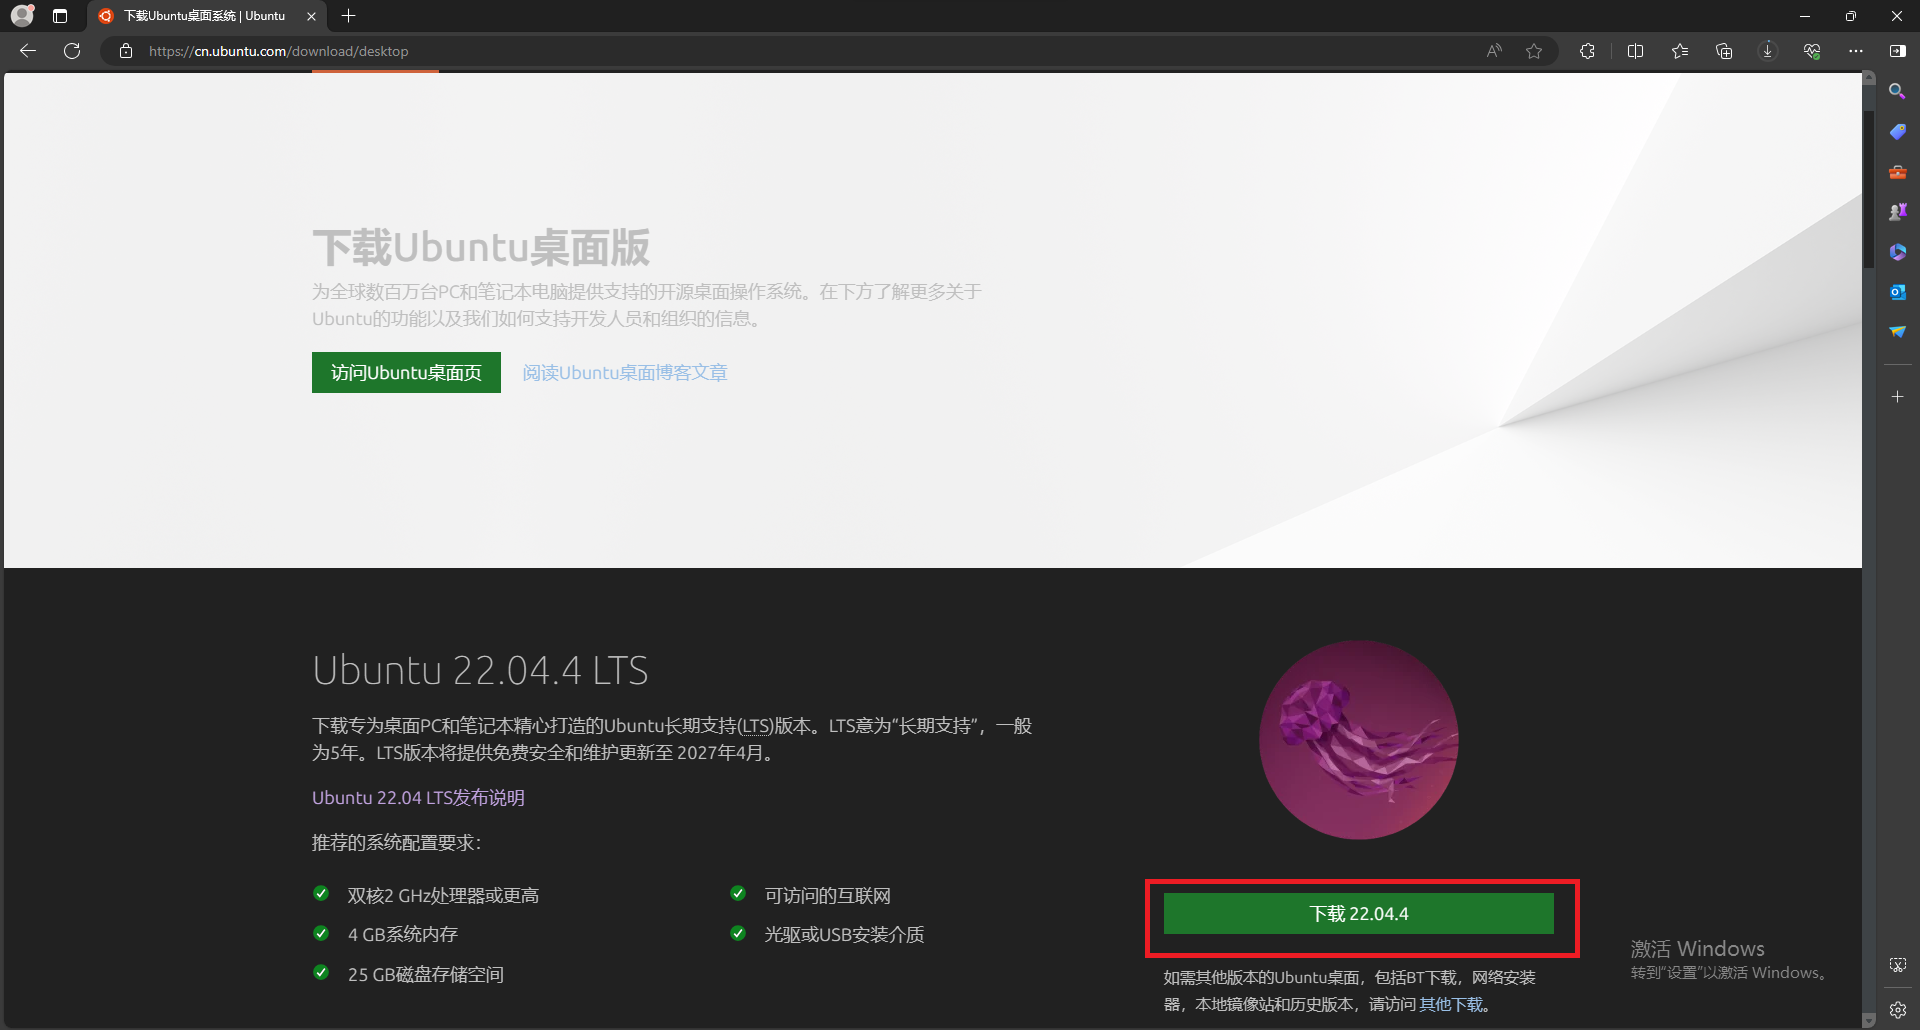Screen dimensions: 1920x1030
Task: Open the Tools toolbox in sidebar
Action: coord(1897,172)
